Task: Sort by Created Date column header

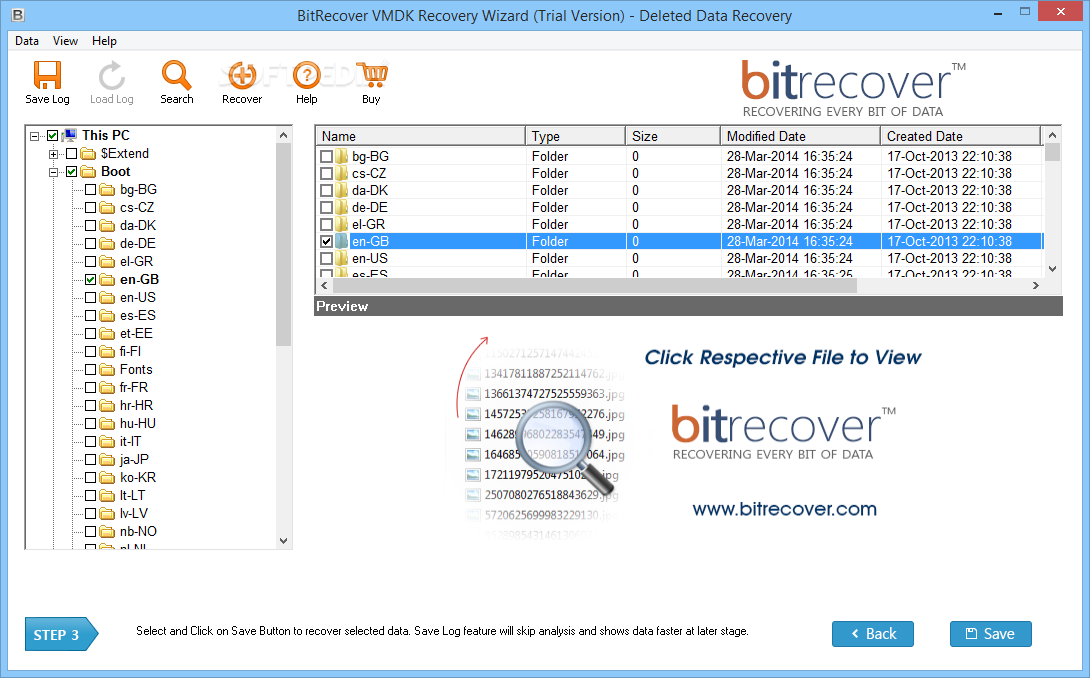Action: [961, 136]
